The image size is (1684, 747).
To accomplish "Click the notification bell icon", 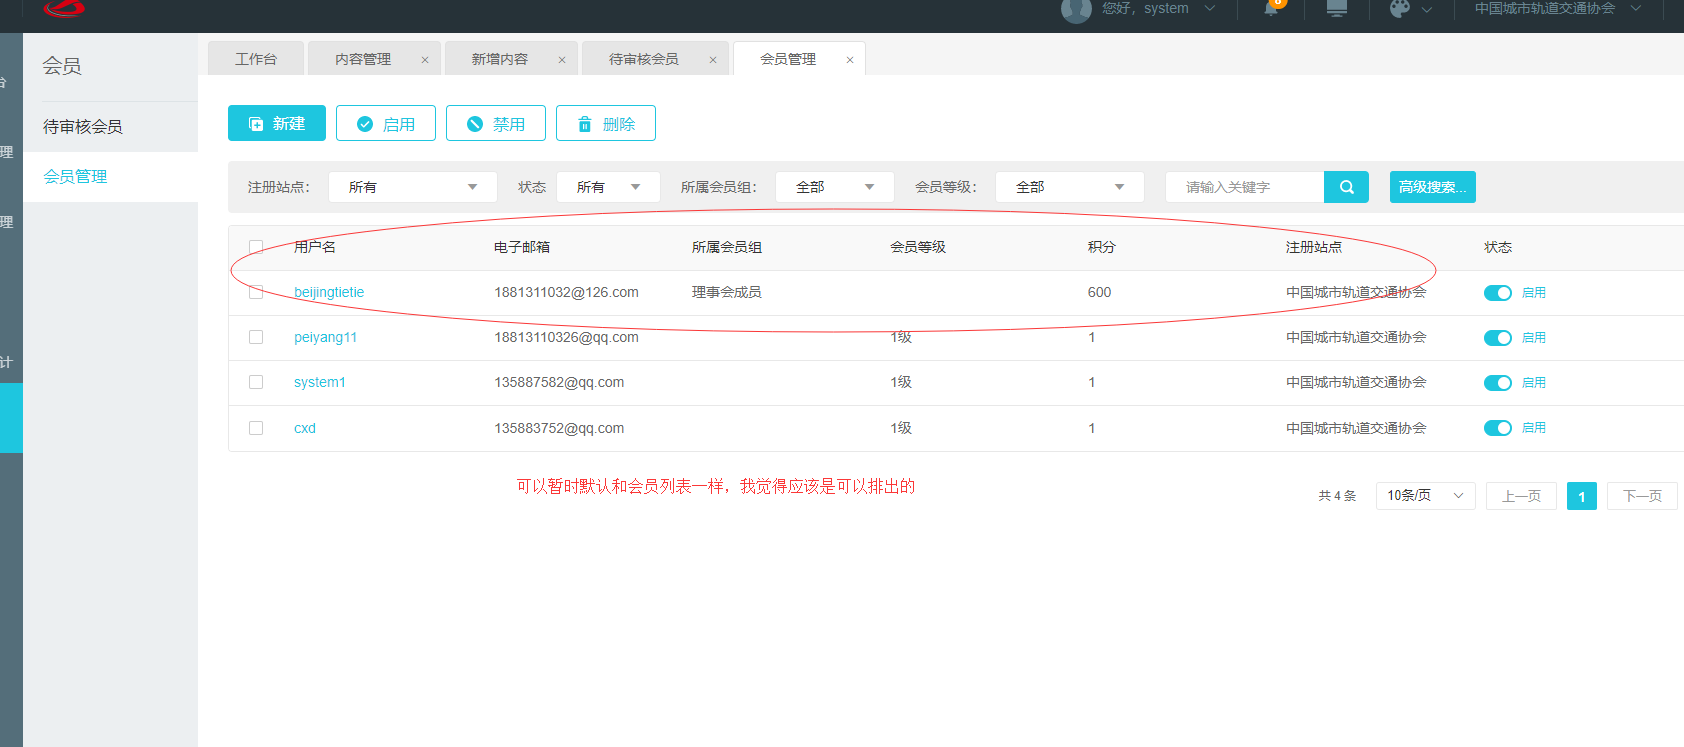I will click(x=1271, y=9).
